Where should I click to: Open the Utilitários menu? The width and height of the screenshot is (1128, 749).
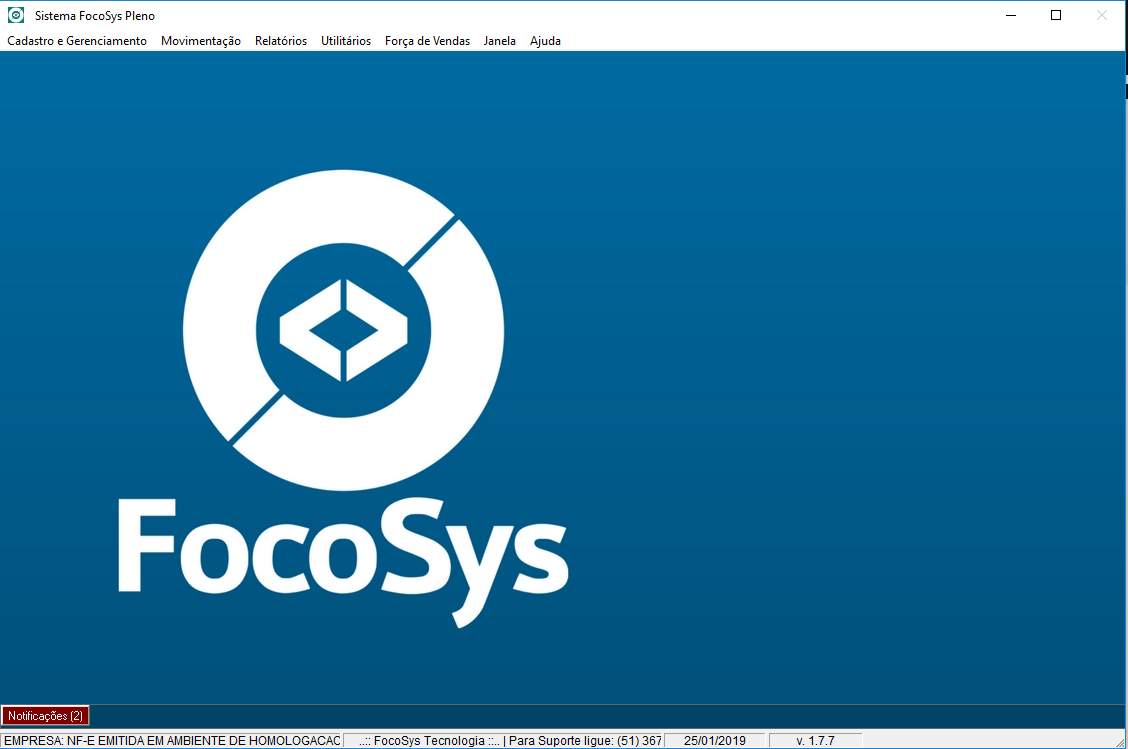[346, 41]
